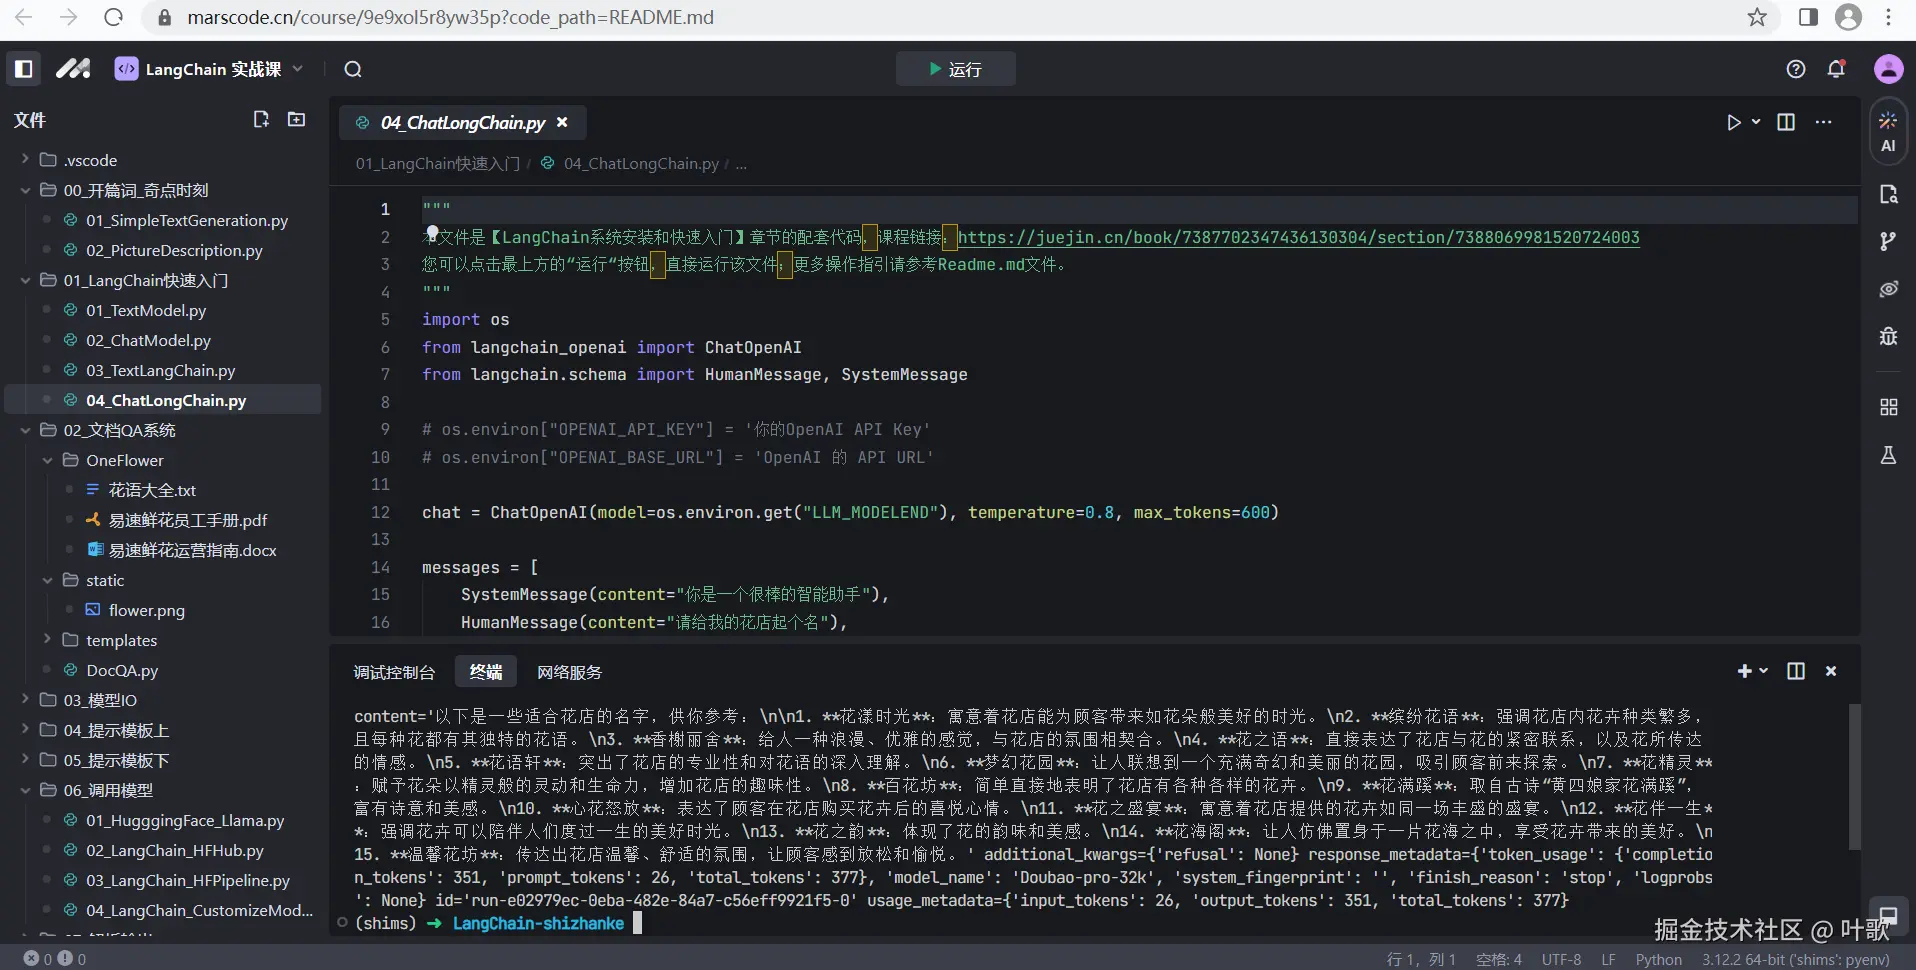Toggle split editor layout icon

pyautogui.click(x=1786, y=122)
